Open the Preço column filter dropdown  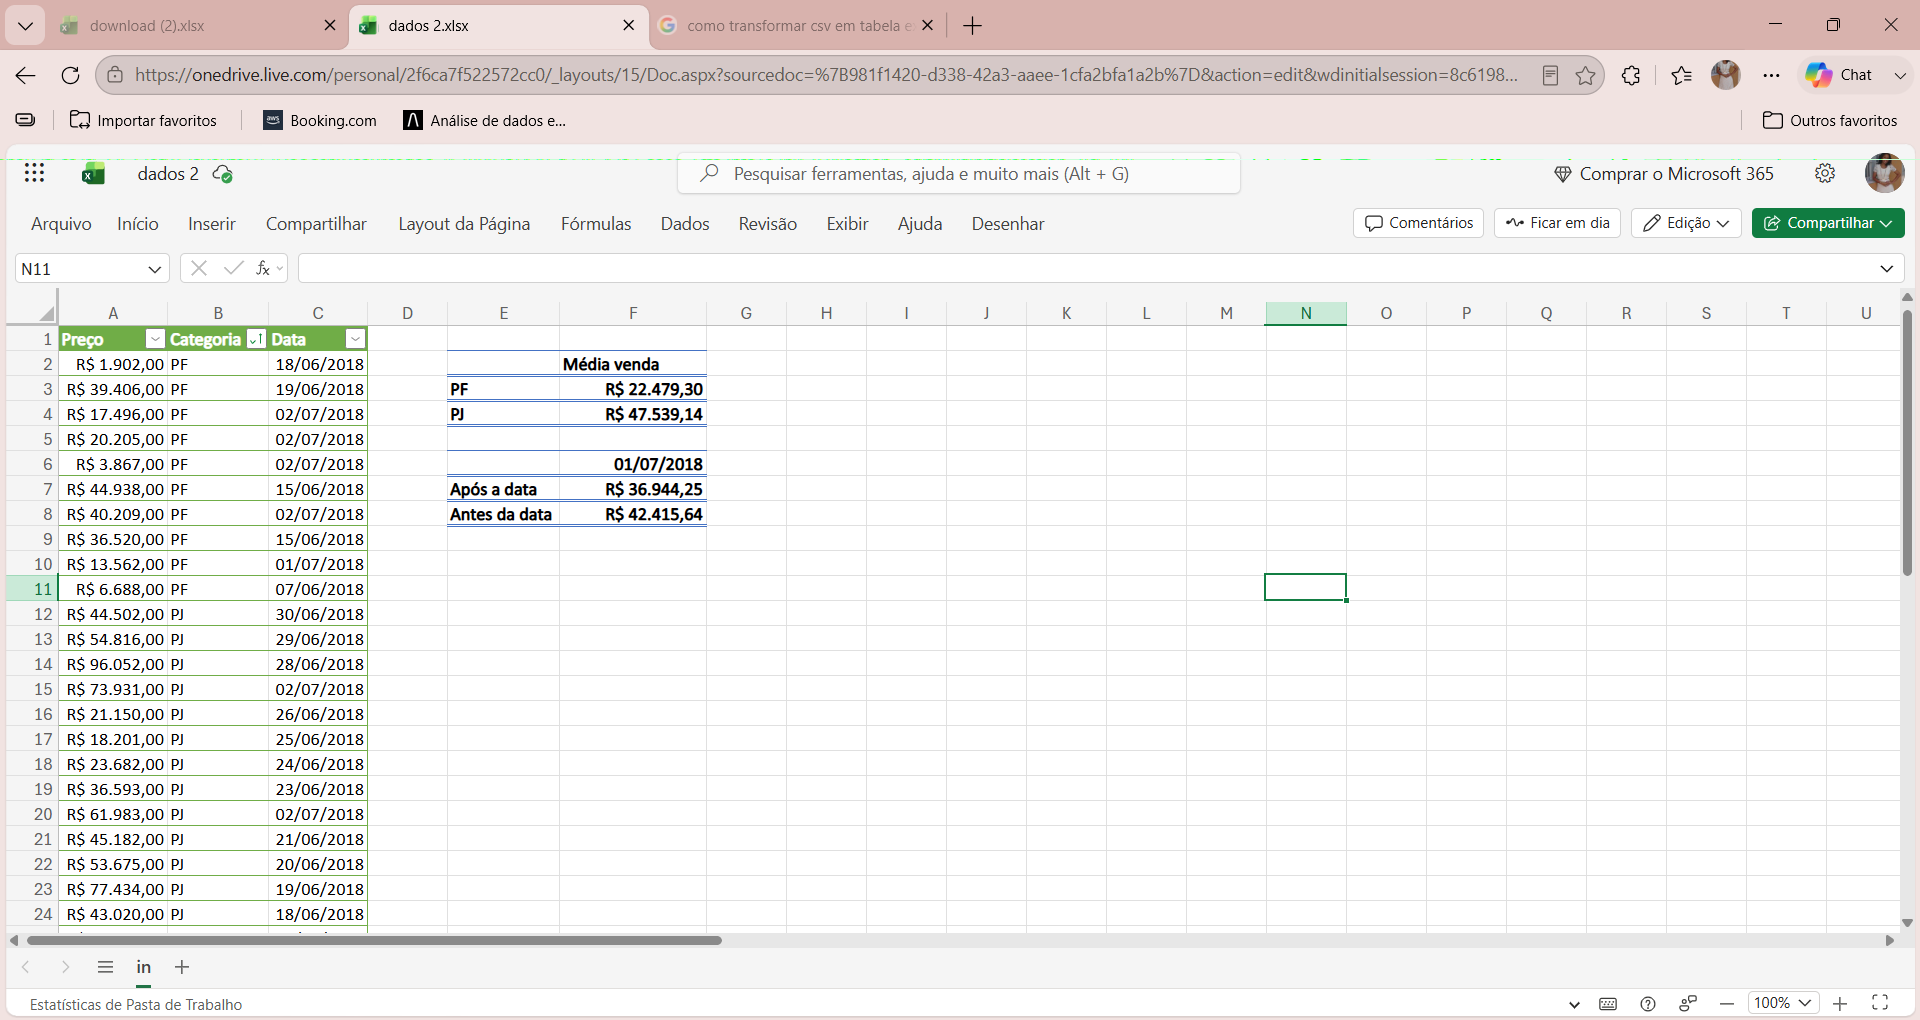pyautogui.click(x=155, y=339)
